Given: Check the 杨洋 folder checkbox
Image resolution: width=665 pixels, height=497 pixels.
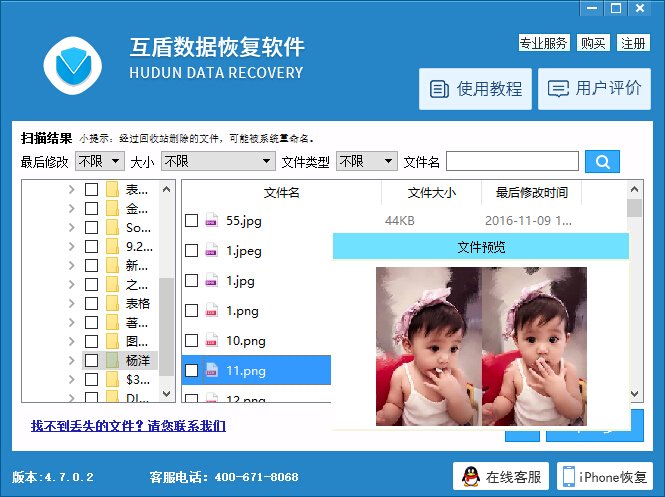Looking at the screenshot, I should coord(91,360).
